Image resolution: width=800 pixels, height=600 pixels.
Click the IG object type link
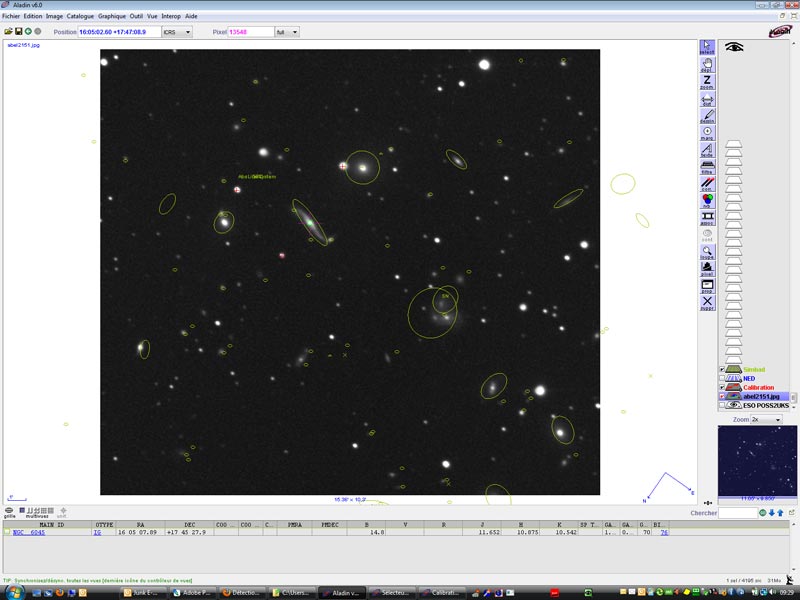97,532
